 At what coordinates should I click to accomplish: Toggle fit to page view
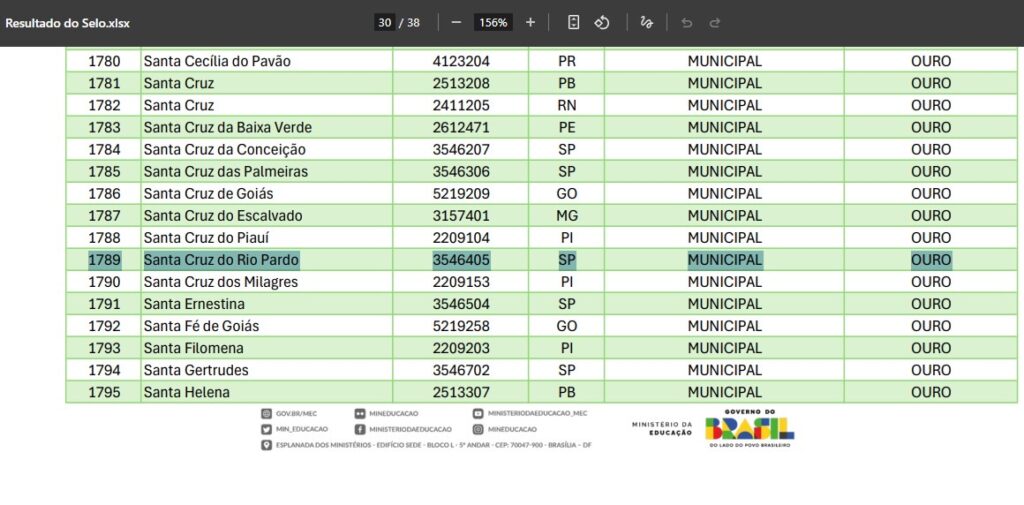tap(573, 22)
